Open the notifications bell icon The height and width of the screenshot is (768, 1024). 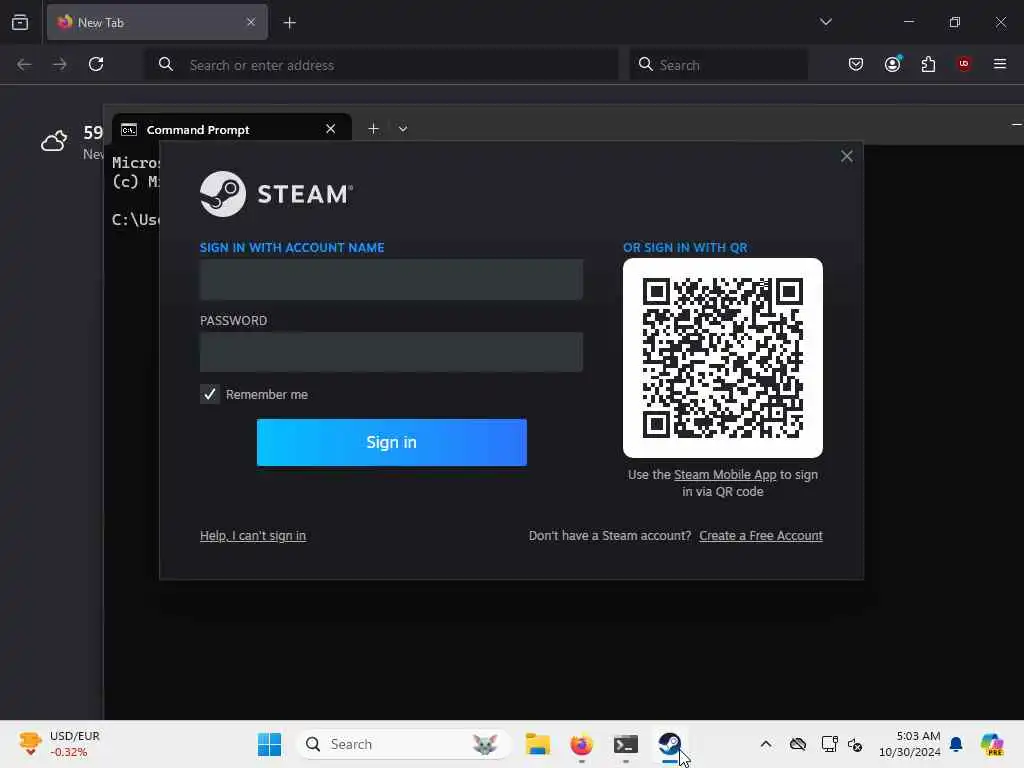[956, 744]
